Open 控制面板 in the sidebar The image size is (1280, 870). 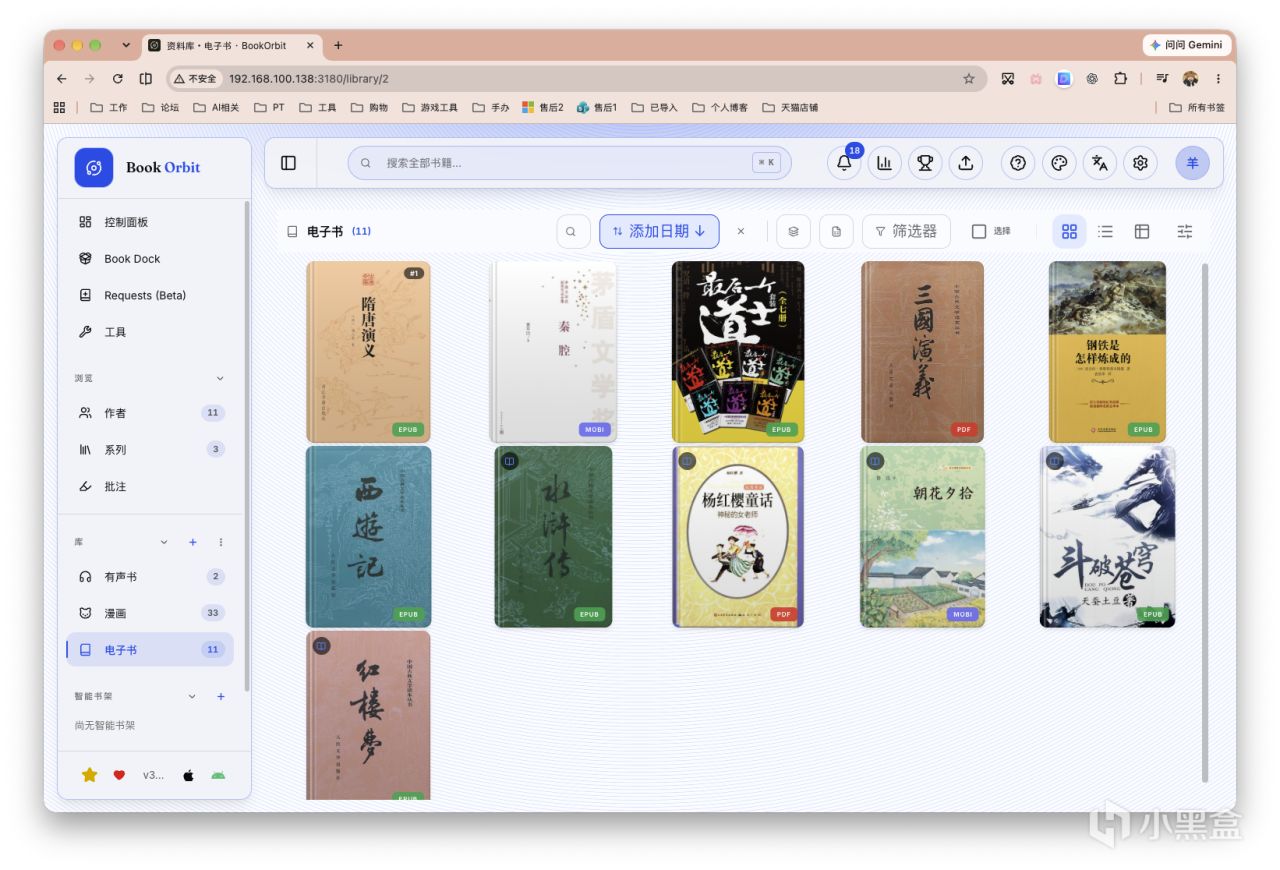pyautogui.click(x=150, y=222)
